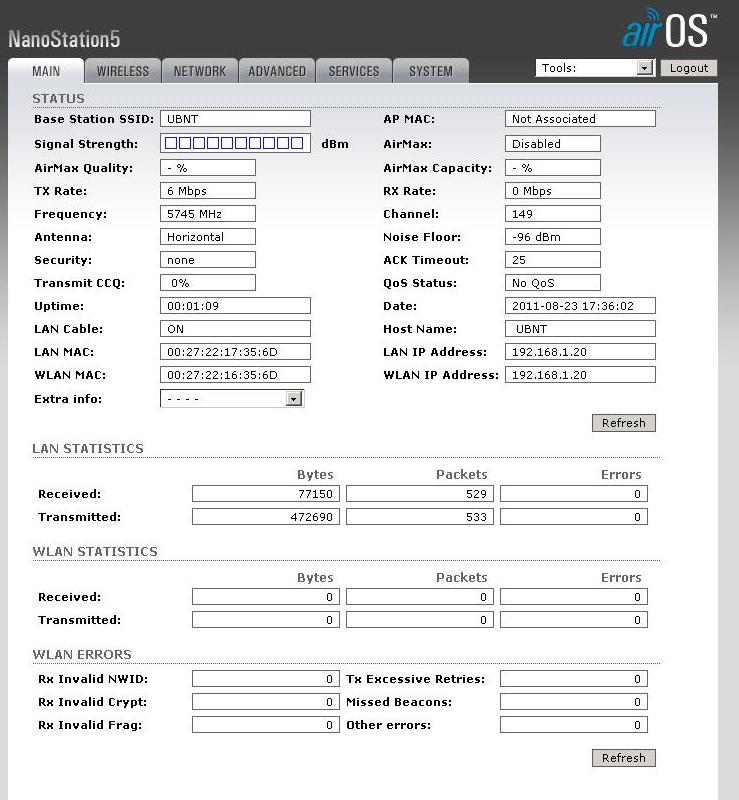Click Refresh button below WLAN Errors

(x=624, y=758)
